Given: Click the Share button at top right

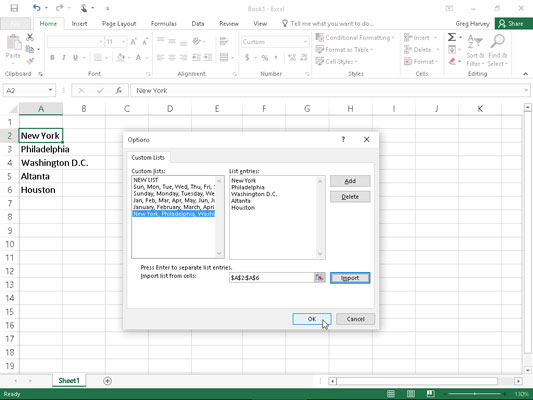Looking at the screenshot, I should (511, 24).
